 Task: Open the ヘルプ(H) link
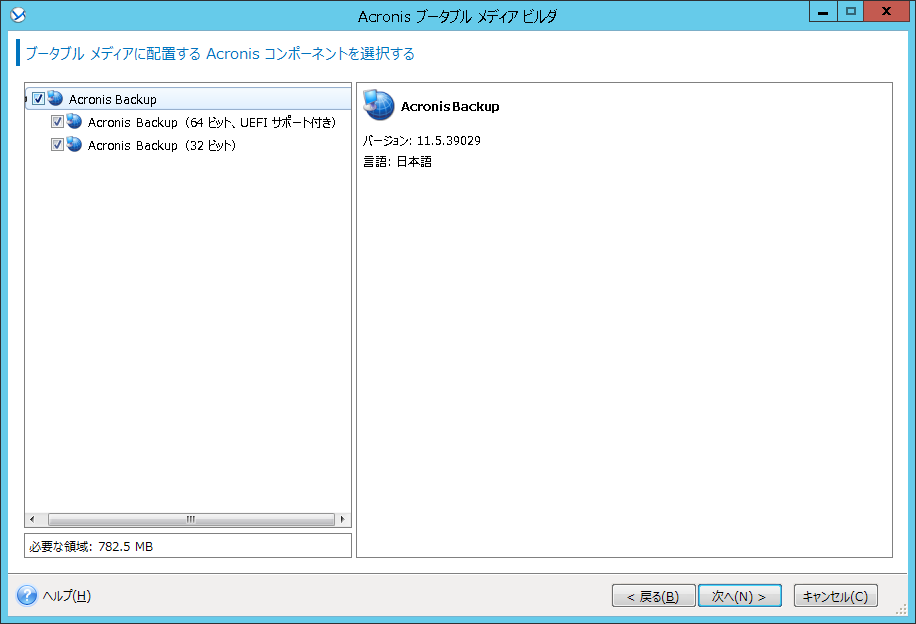pyautogui.click(x=67, y=596)
